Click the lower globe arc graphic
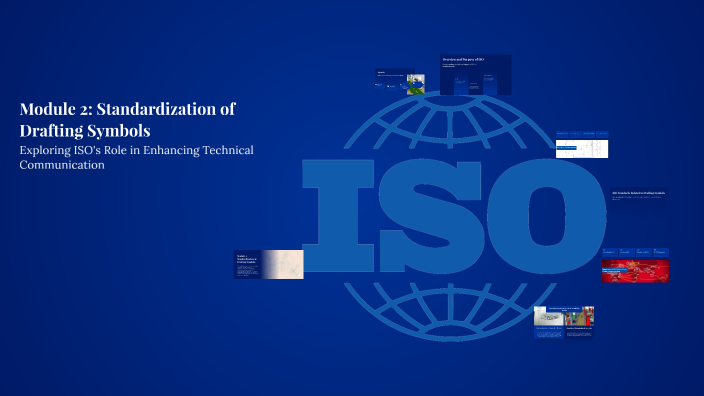This screenshot has width=704, height=396. click(x=450, y=312)
